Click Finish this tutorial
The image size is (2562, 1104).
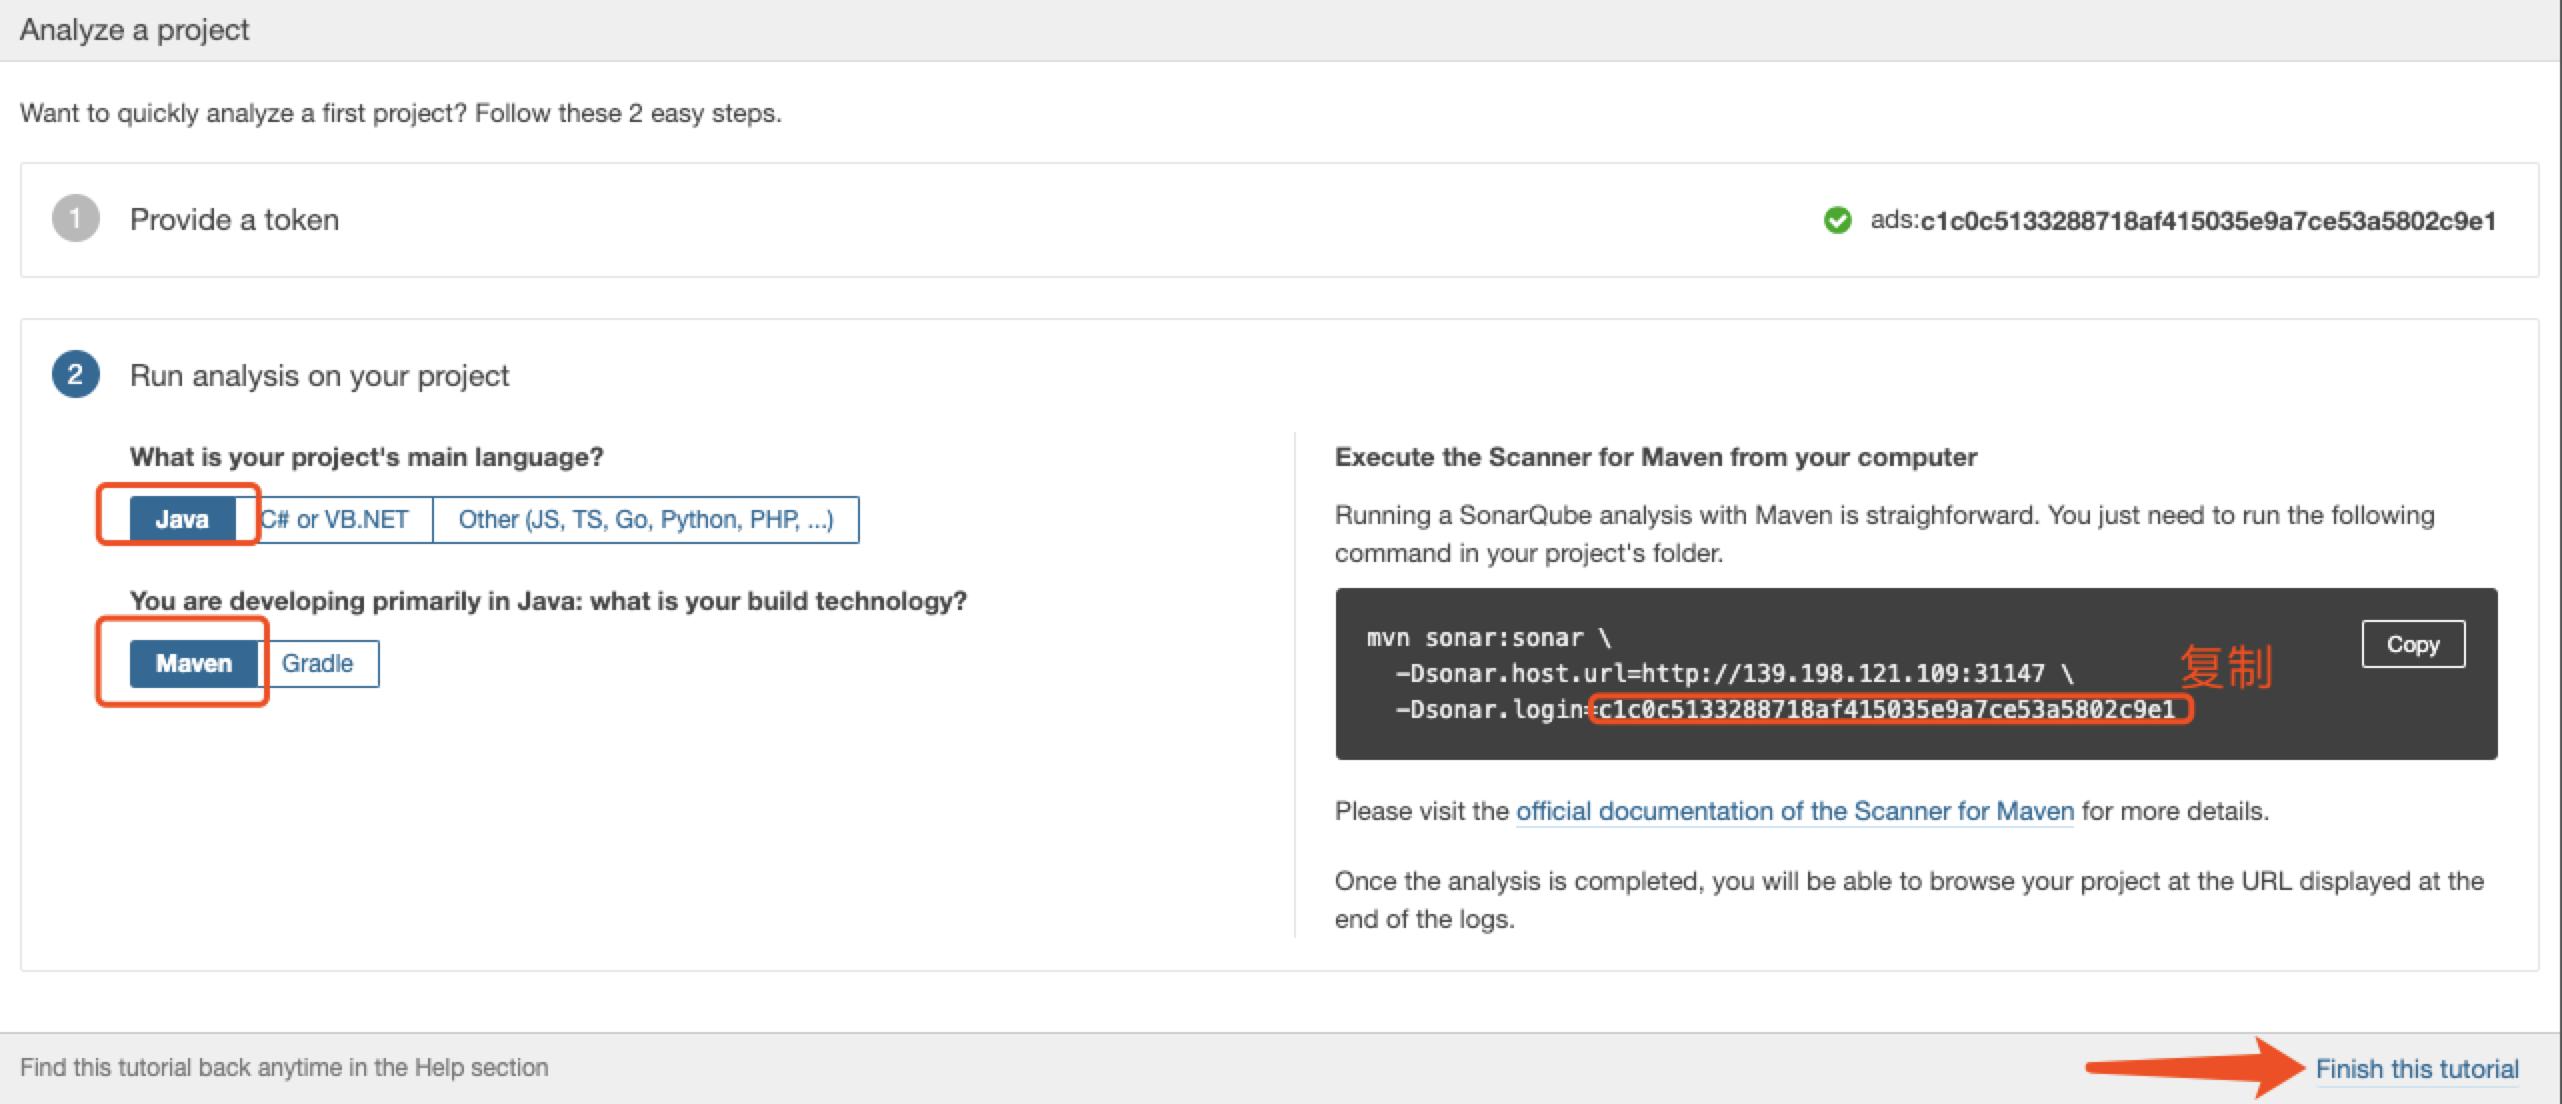coord(2419,1068)
